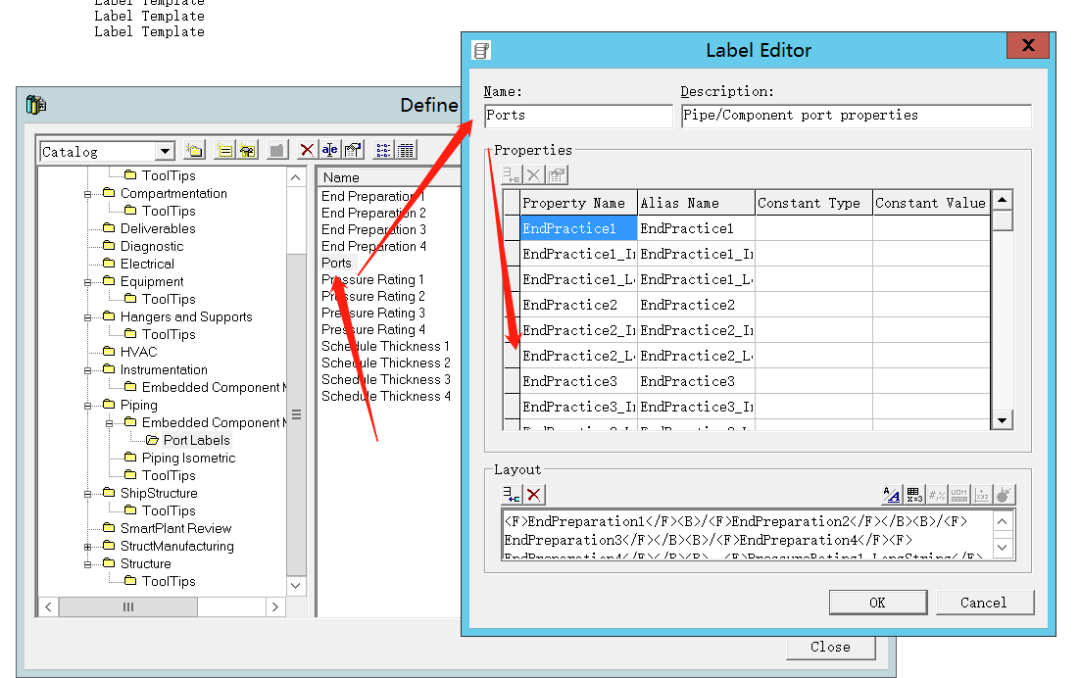Image resolution: width=1080 pixels, height=678 pixels.
Task: Switch to grid details view icon
Action: pos(406,150)
